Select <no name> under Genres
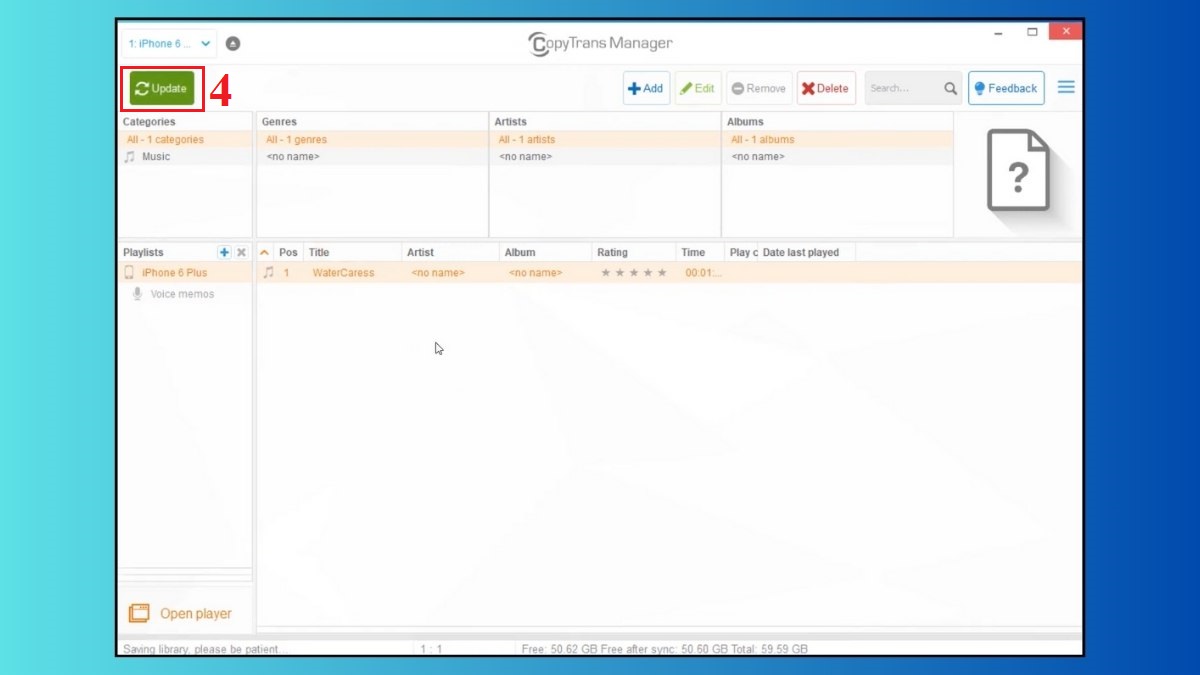 pyautogui.click(x=372, y=157)
